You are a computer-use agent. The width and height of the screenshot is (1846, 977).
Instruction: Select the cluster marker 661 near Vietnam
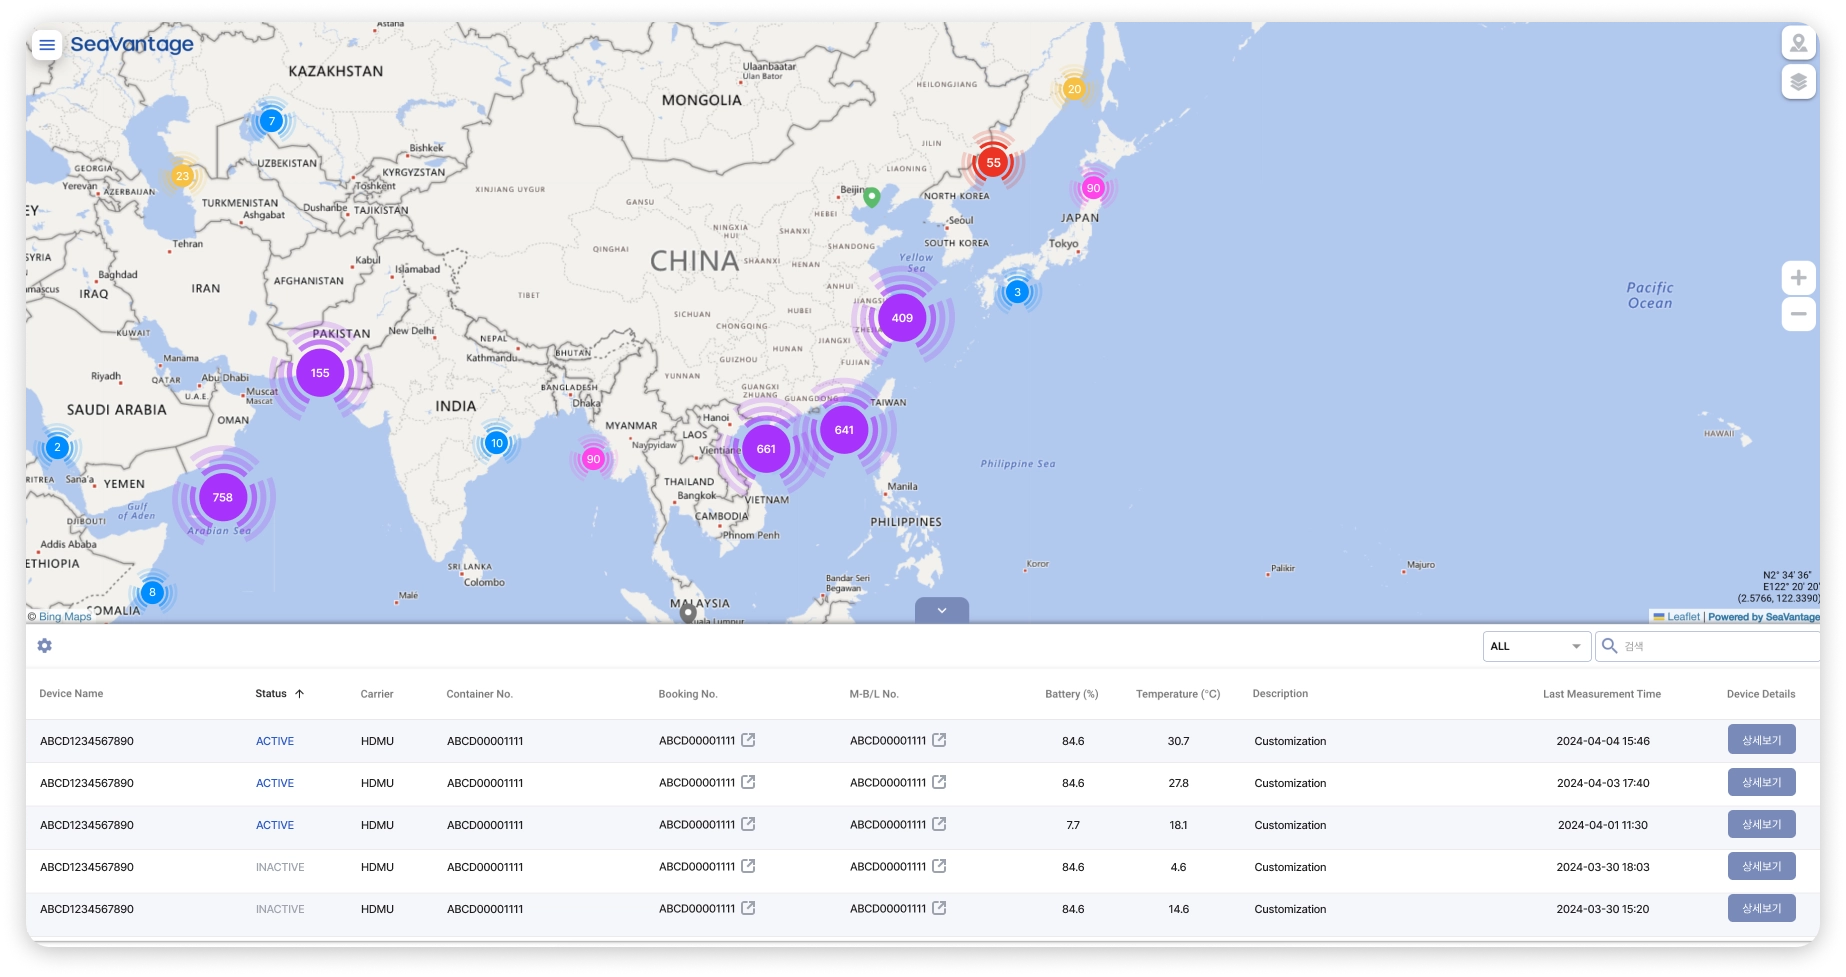pyautogui.click(x=766, y=449)
